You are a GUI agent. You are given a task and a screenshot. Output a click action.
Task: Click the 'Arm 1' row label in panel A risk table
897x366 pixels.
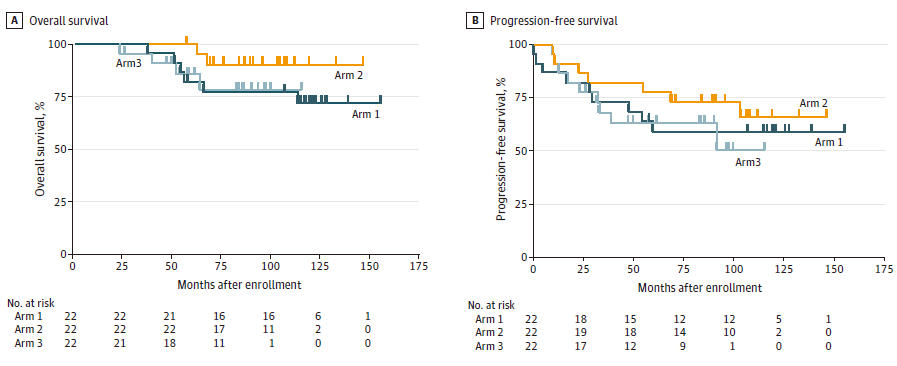point(29,316)
